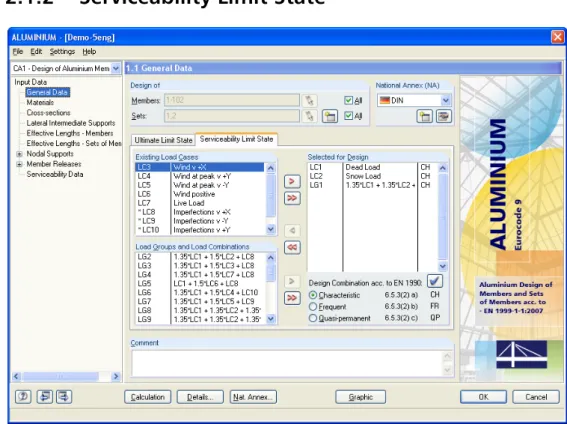Click the new set icon next to Sets row
Screen dimensions: 567x424
[x=330, y=116]
